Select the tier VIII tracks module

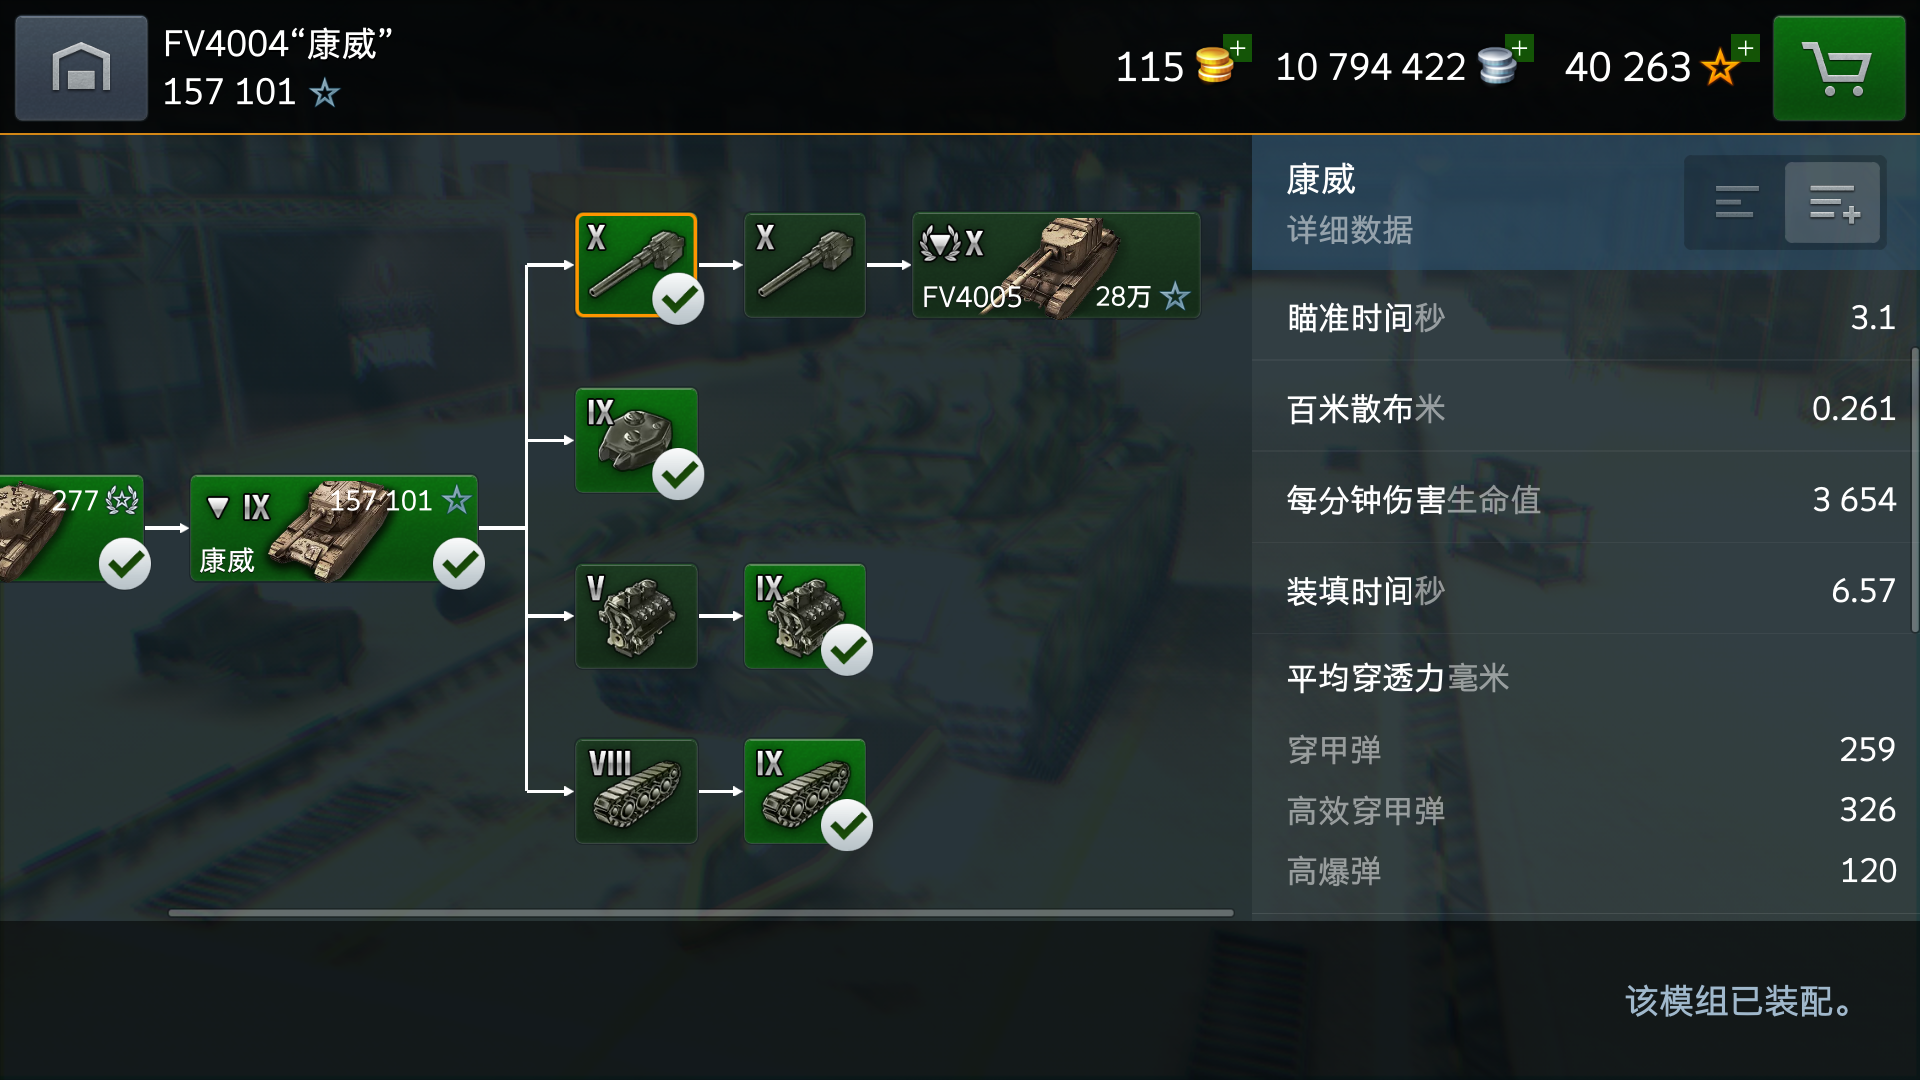coord(636,791)
